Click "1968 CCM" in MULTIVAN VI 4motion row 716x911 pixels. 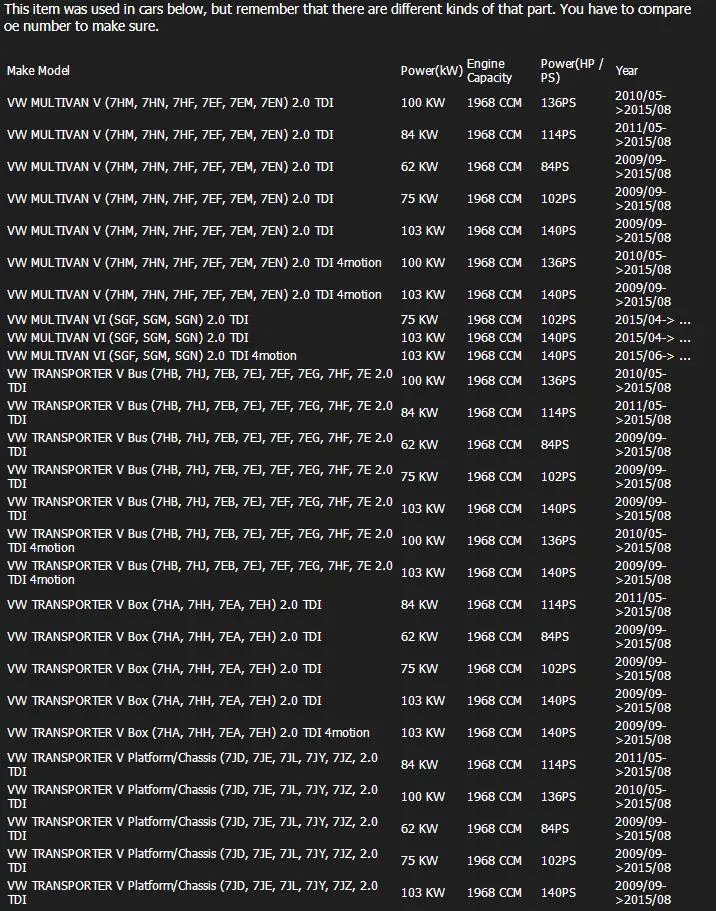pyautogui.click(x=494, y=356)
